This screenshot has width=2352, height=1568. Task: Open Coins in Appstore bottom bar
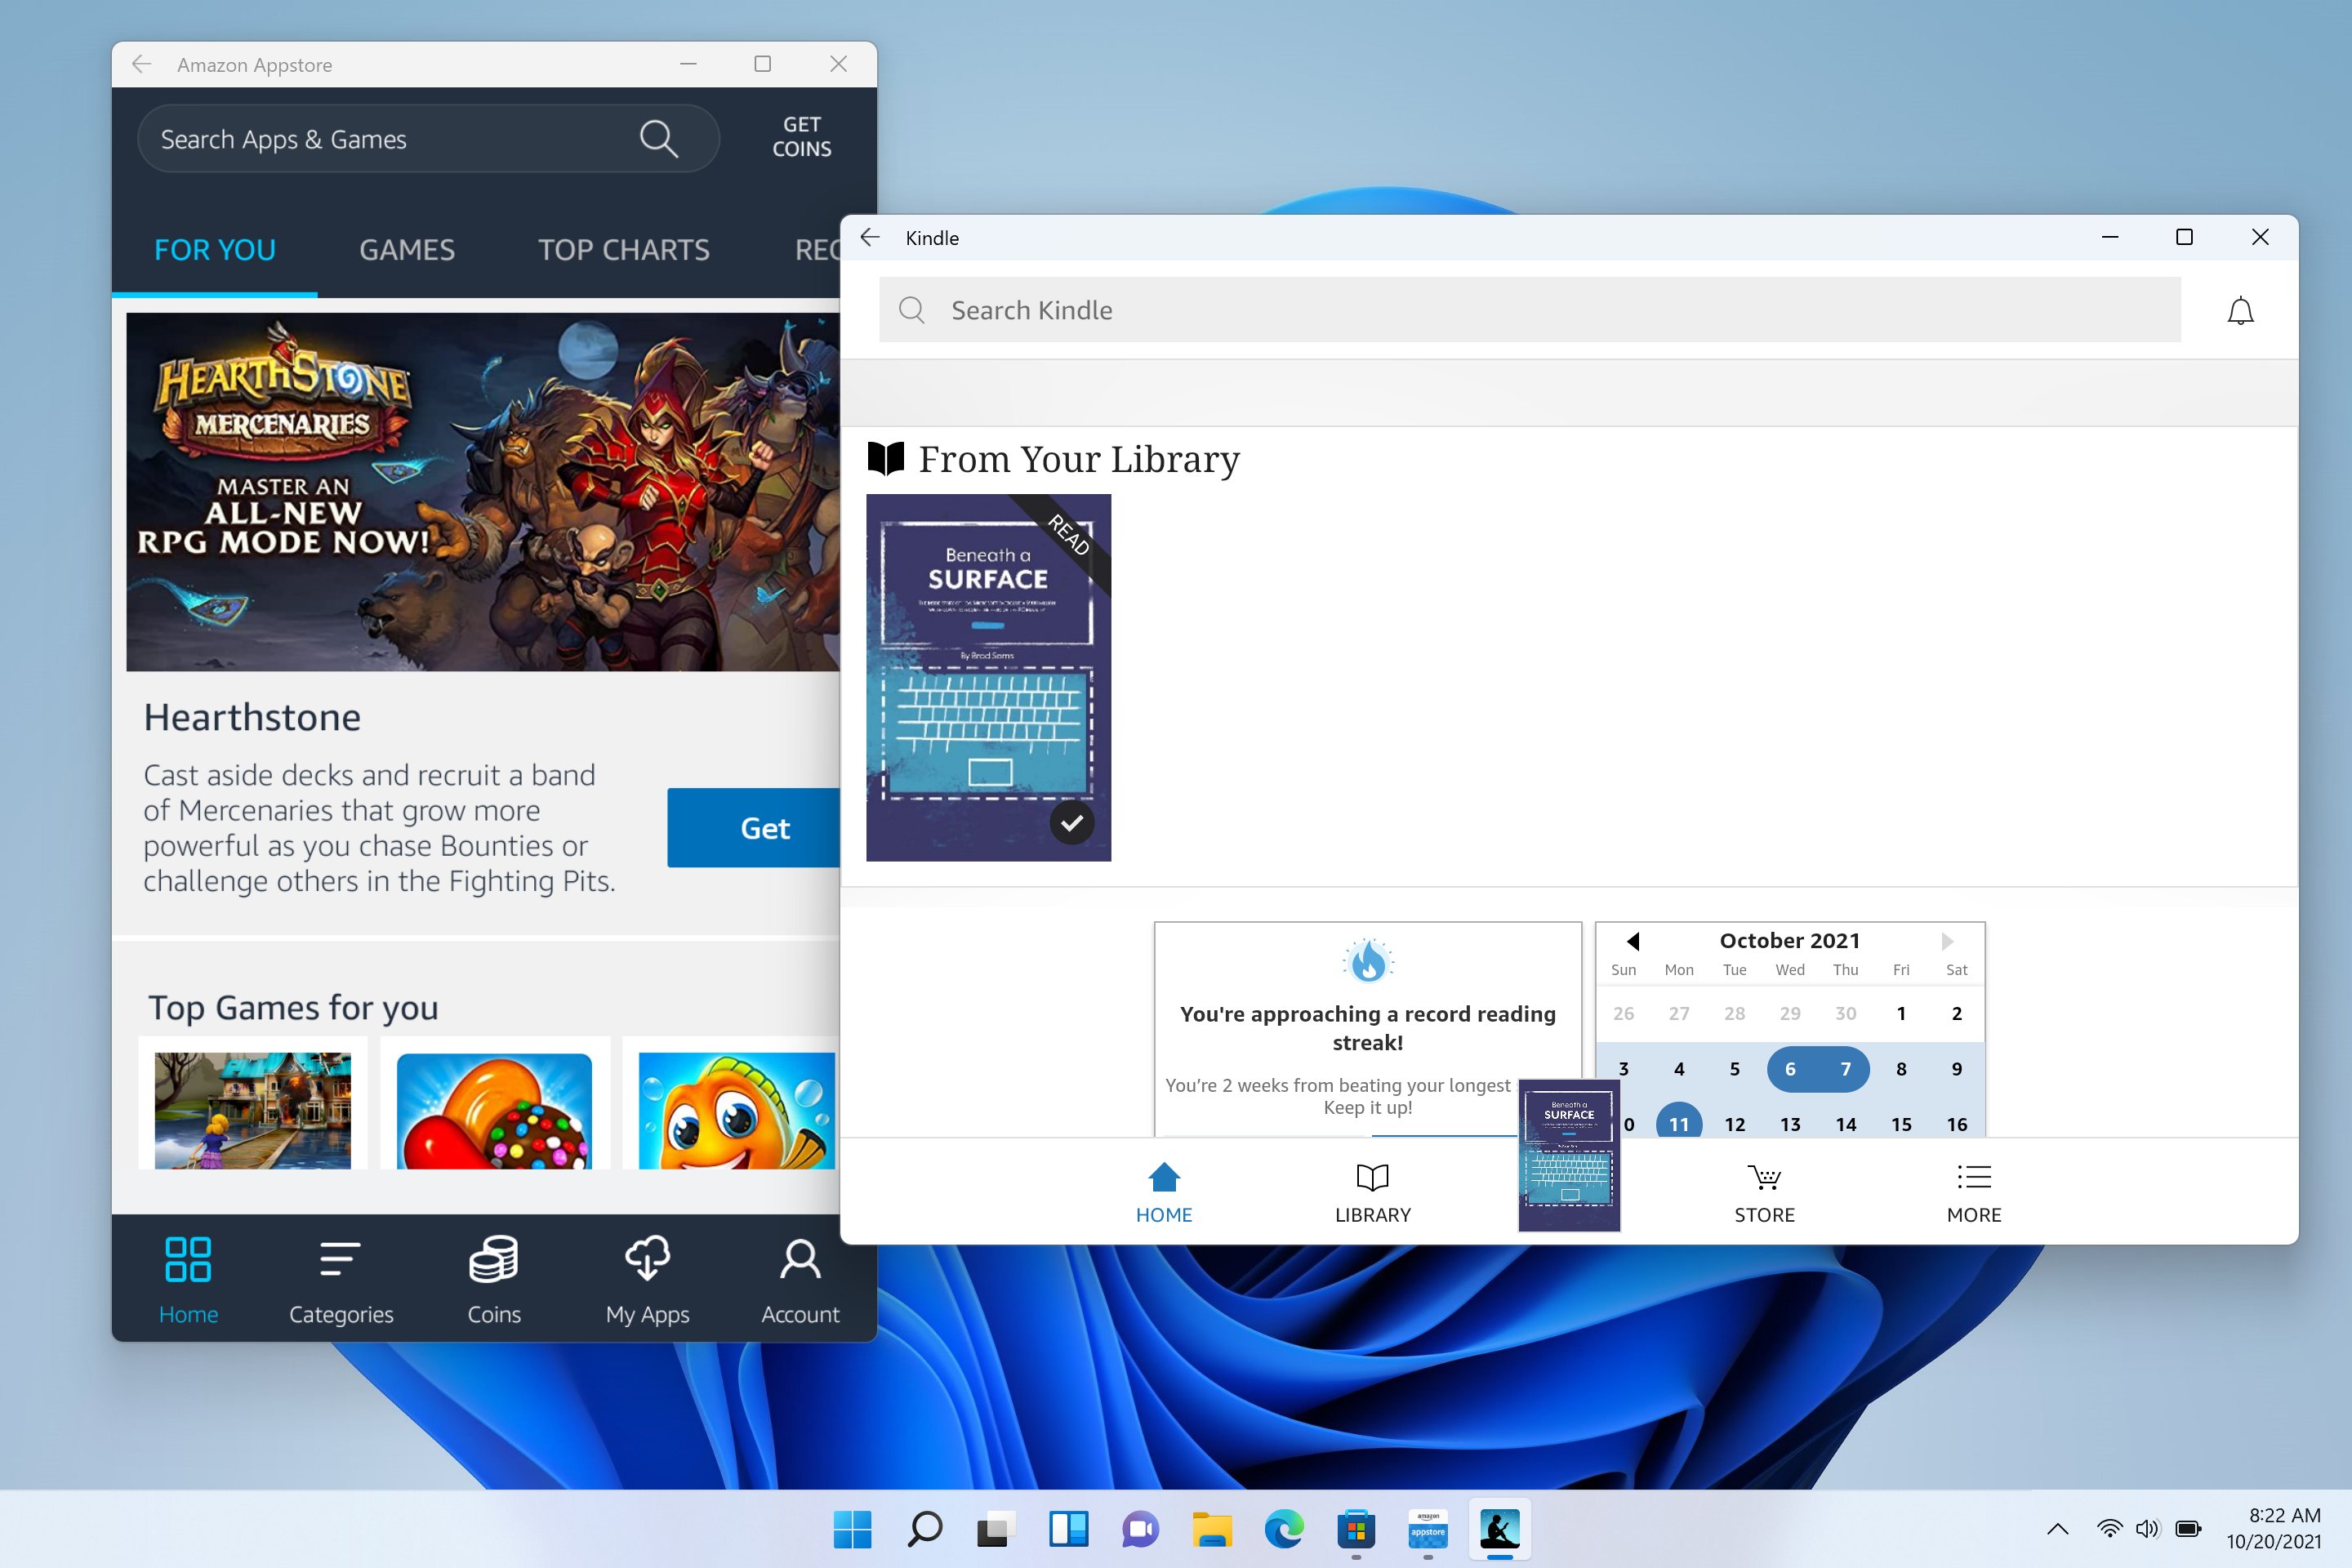coord(494,1280)
